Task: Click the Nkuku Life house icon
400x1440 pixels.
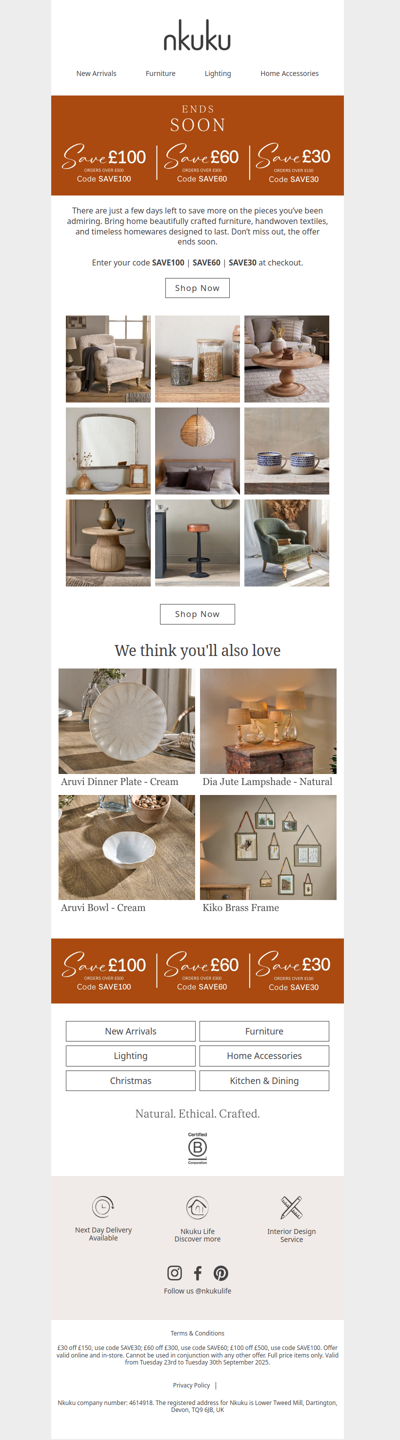Action: click(x=197, y=1207)
